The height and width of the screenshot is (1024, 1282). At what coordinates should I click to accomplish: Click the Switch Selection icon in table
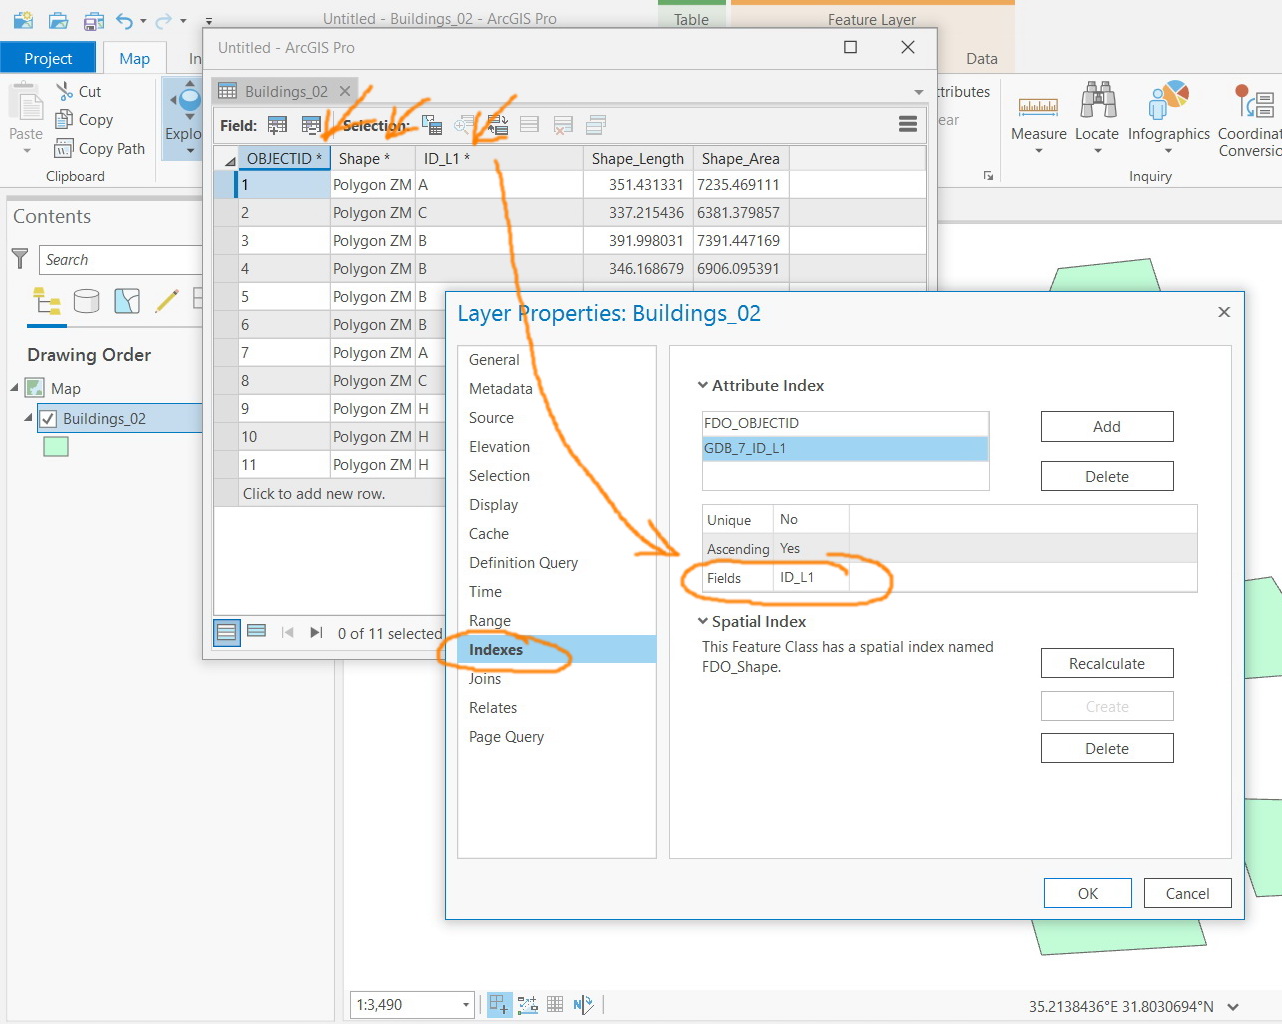498,125
